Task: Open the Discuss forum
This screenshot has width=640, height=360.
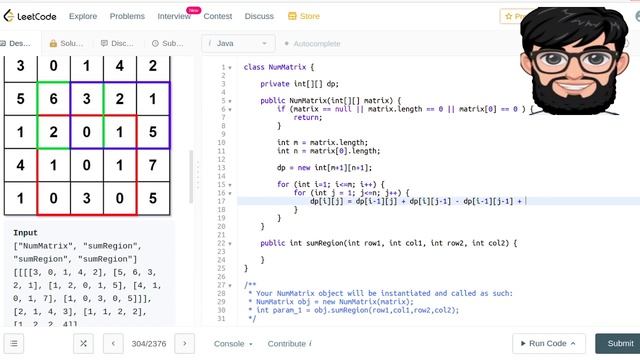Action: point(259,16)
